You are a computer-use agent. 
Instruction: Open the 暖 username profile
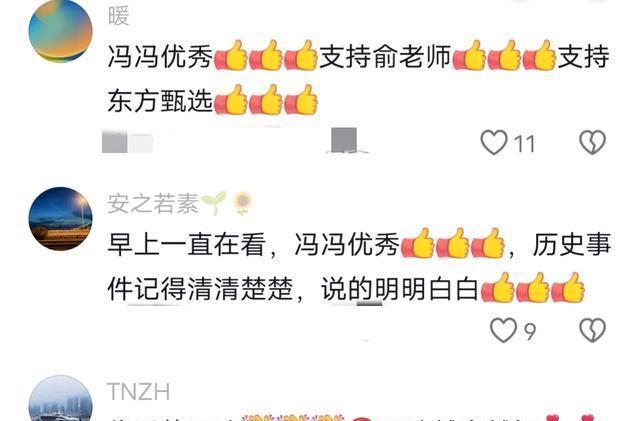click(119, 16)
